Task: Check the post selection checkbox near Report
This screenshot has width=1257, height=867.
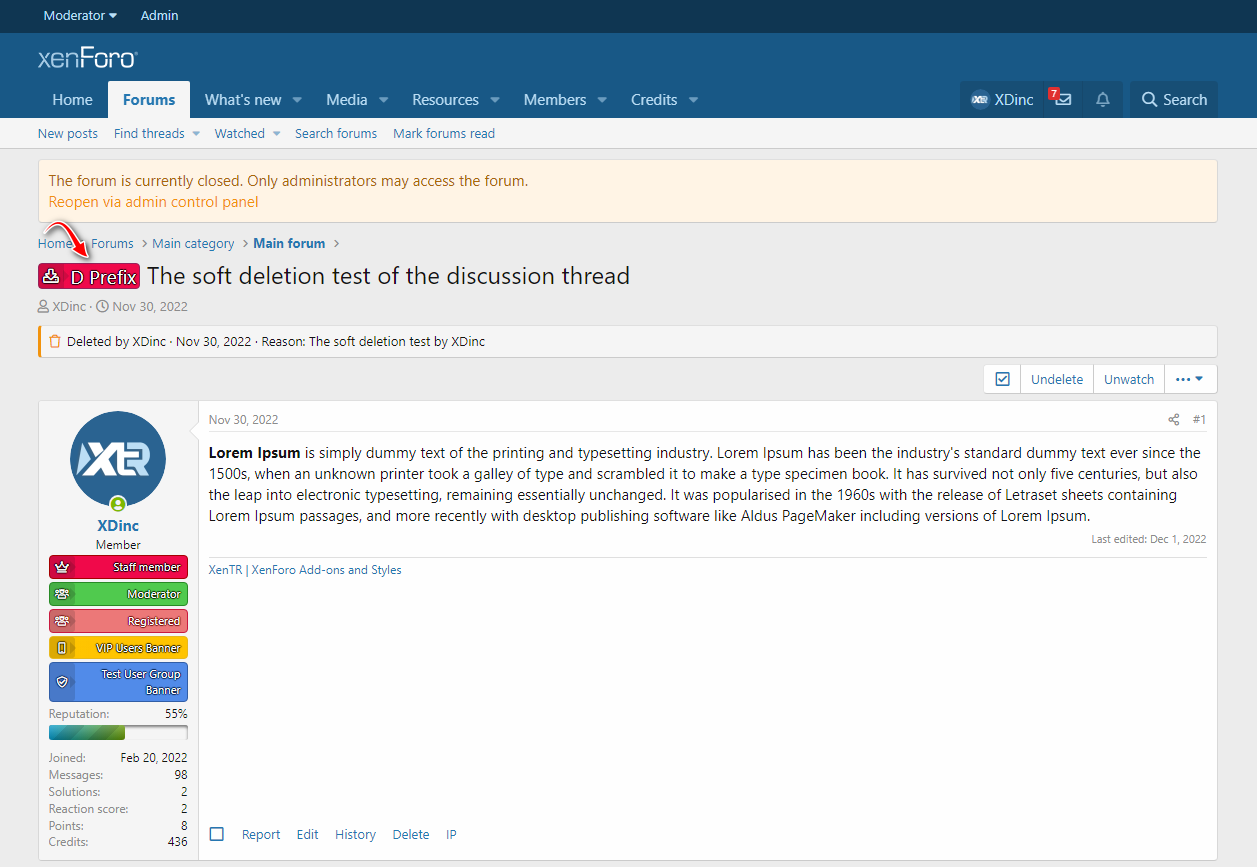Action: click(x=217, y=834)
